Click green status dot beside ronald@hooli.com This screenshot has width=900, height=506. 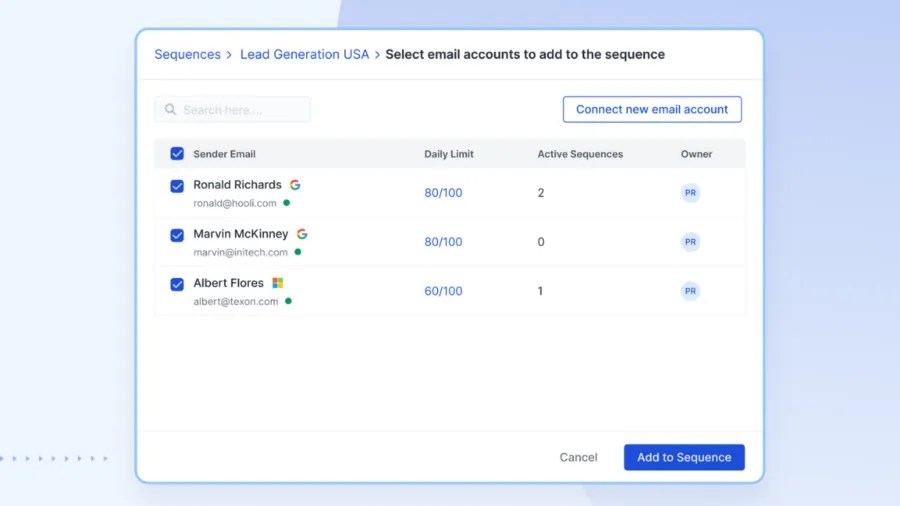coord(286,203)
